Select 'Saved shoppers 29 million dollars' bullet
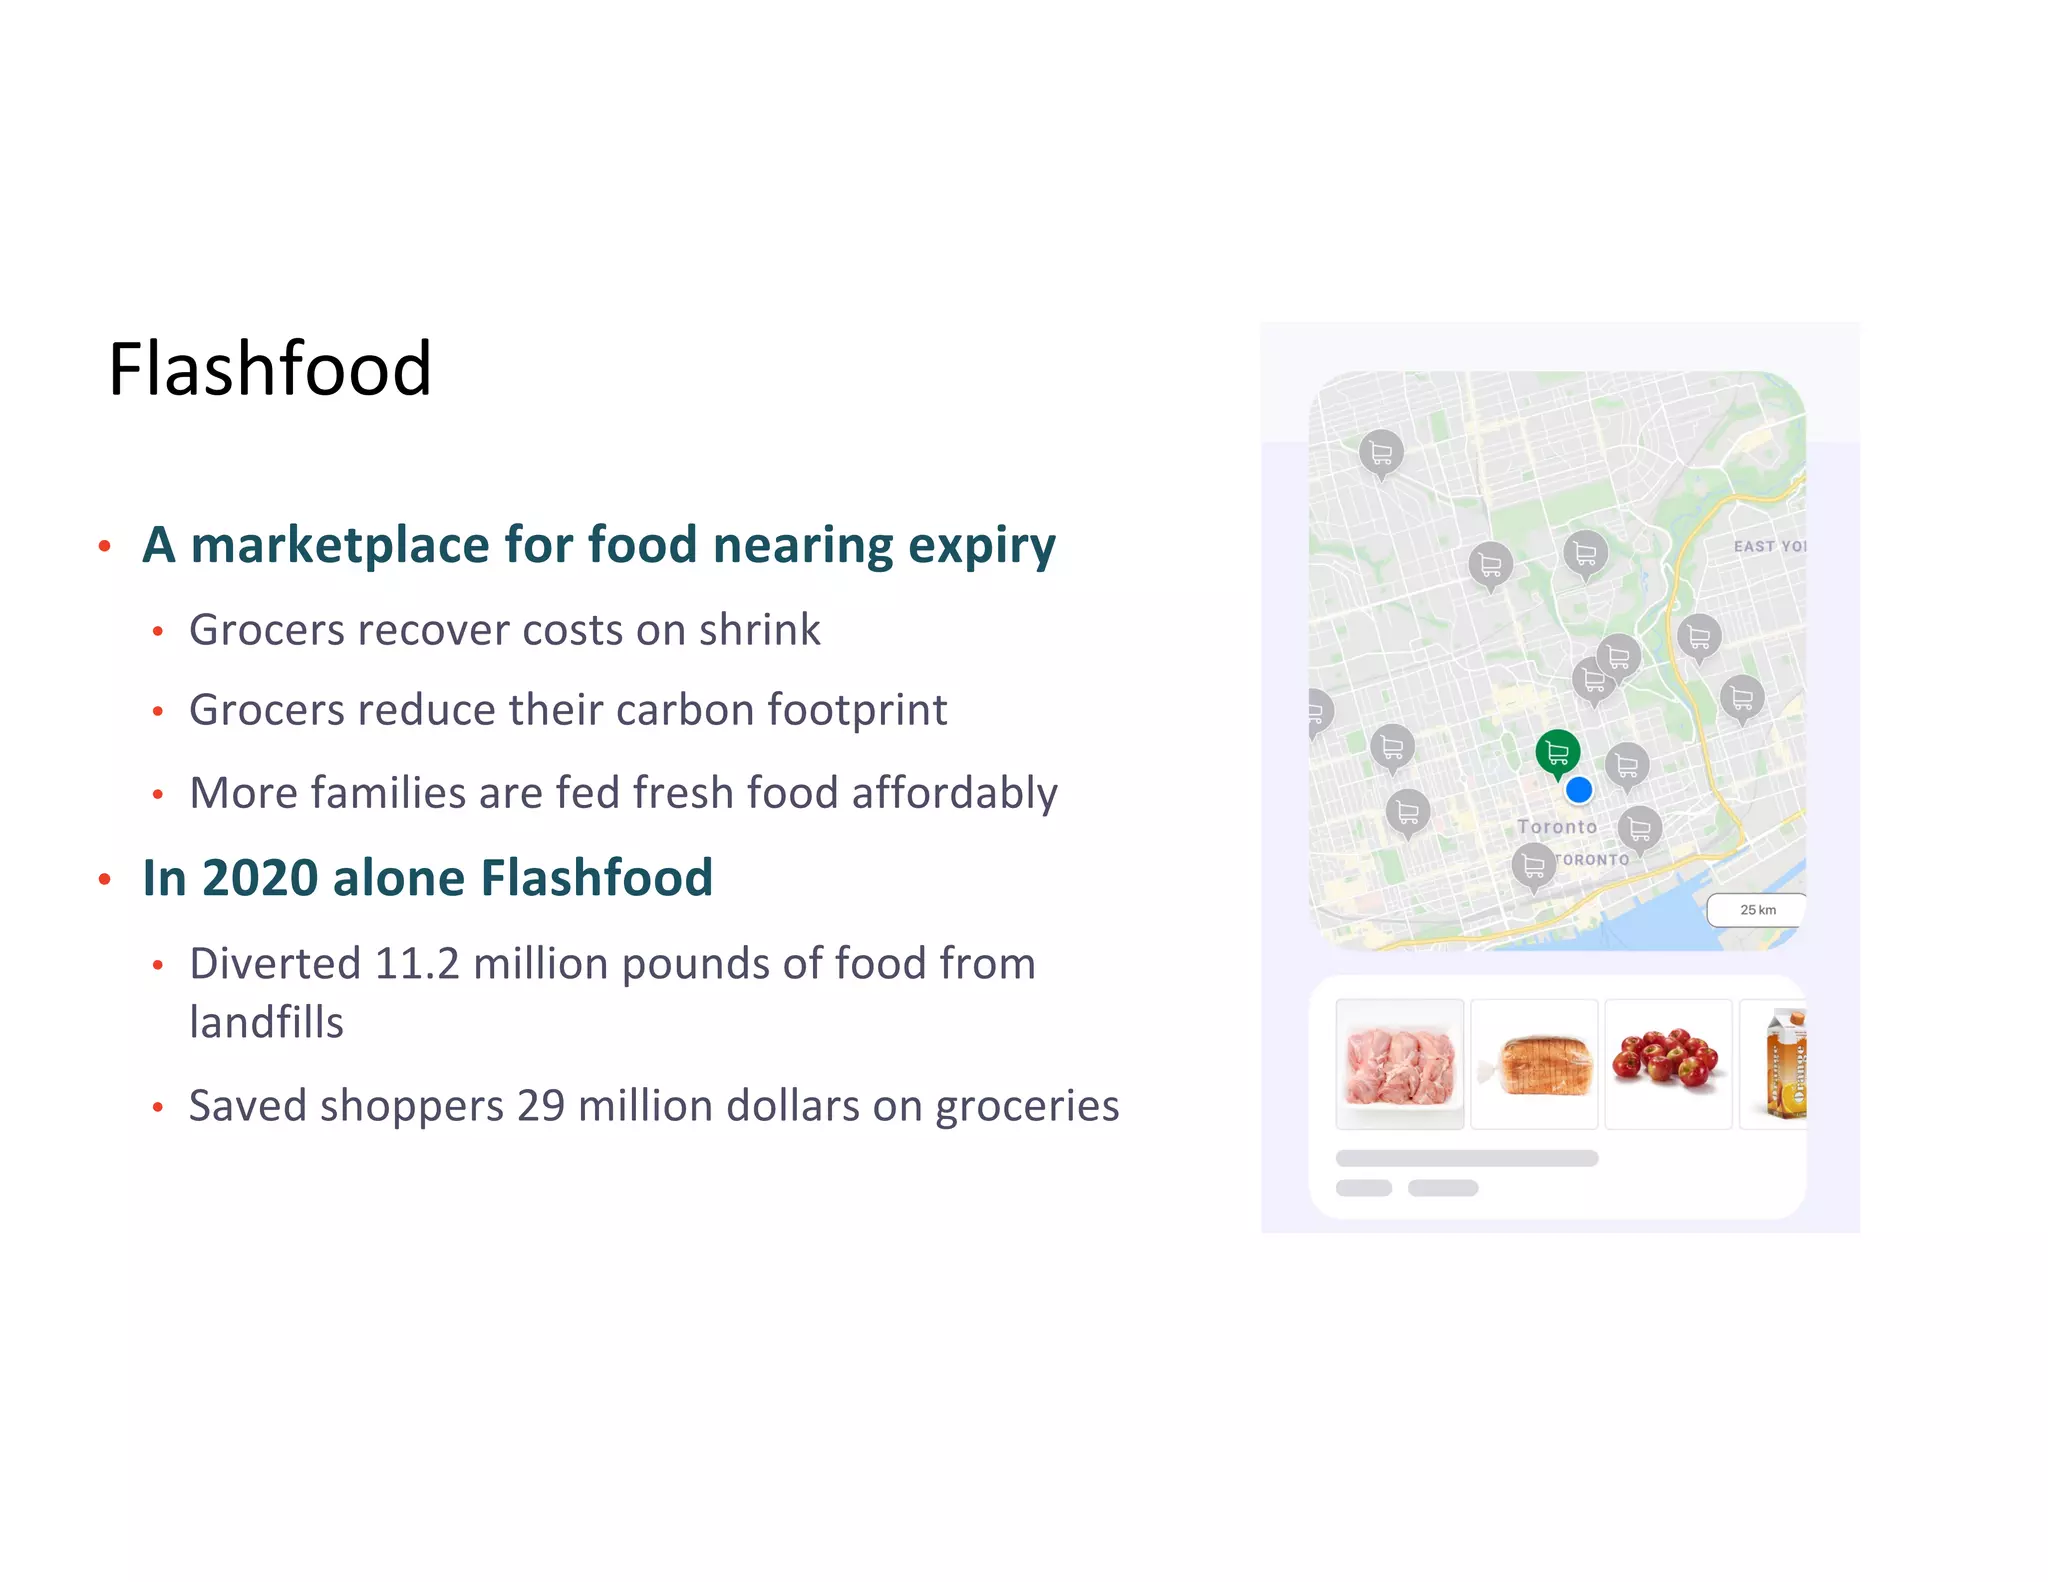The width and height of the screenshot is (2048, 1582). (x=654, y=1106)
